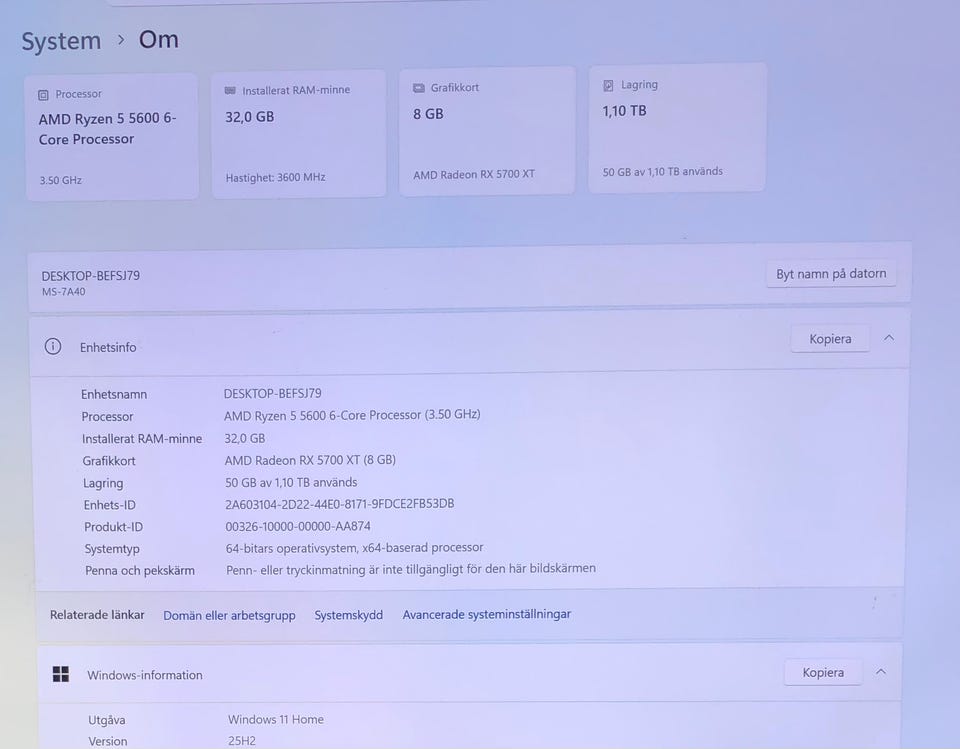This screenshot has width=960, height=749.
Task: Click the Enhets-ID row label
Action: click(110, 505)
